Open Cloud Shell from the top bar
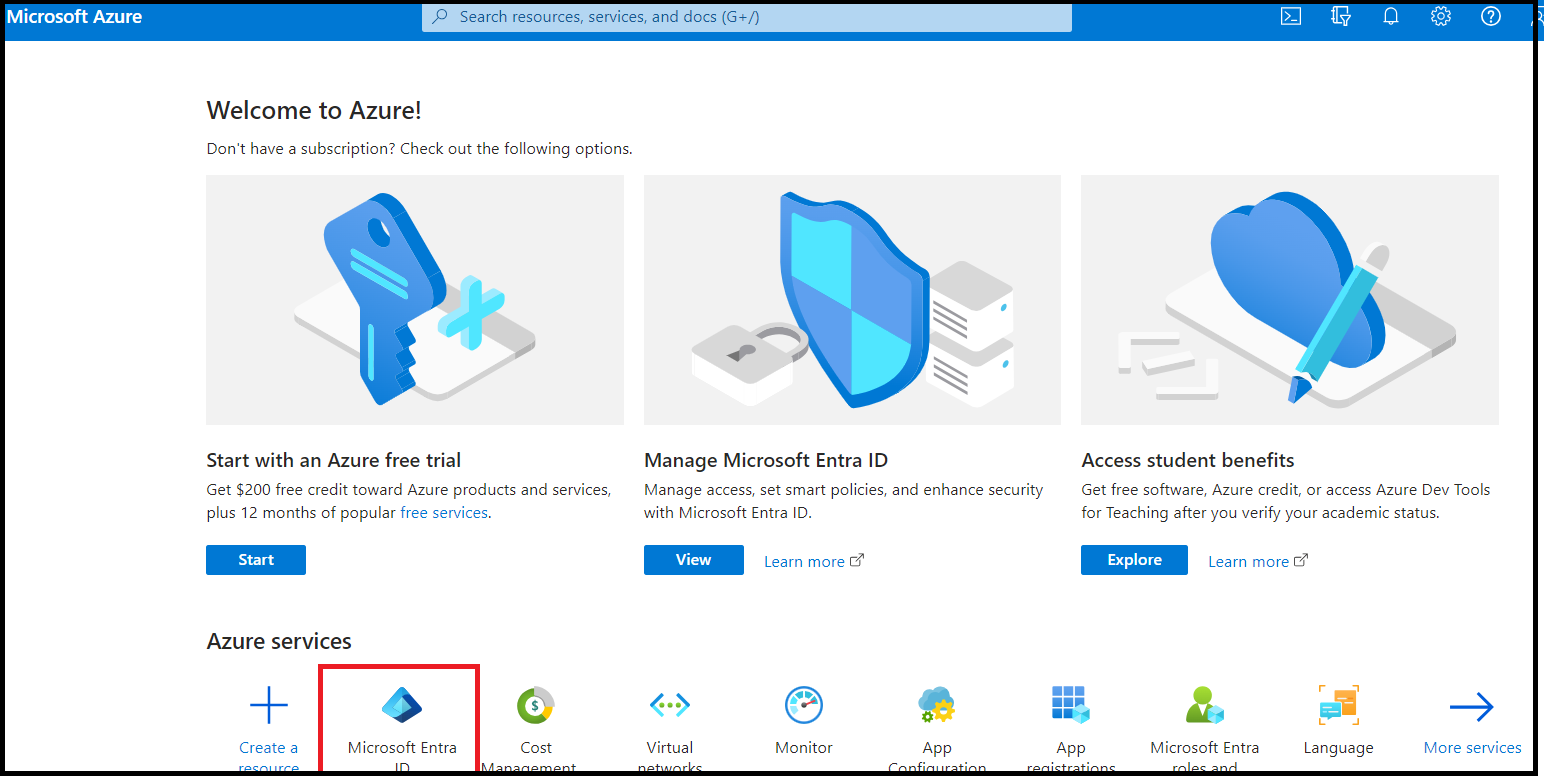This screenshot has height=778, width=1544. click(1291, 16)
